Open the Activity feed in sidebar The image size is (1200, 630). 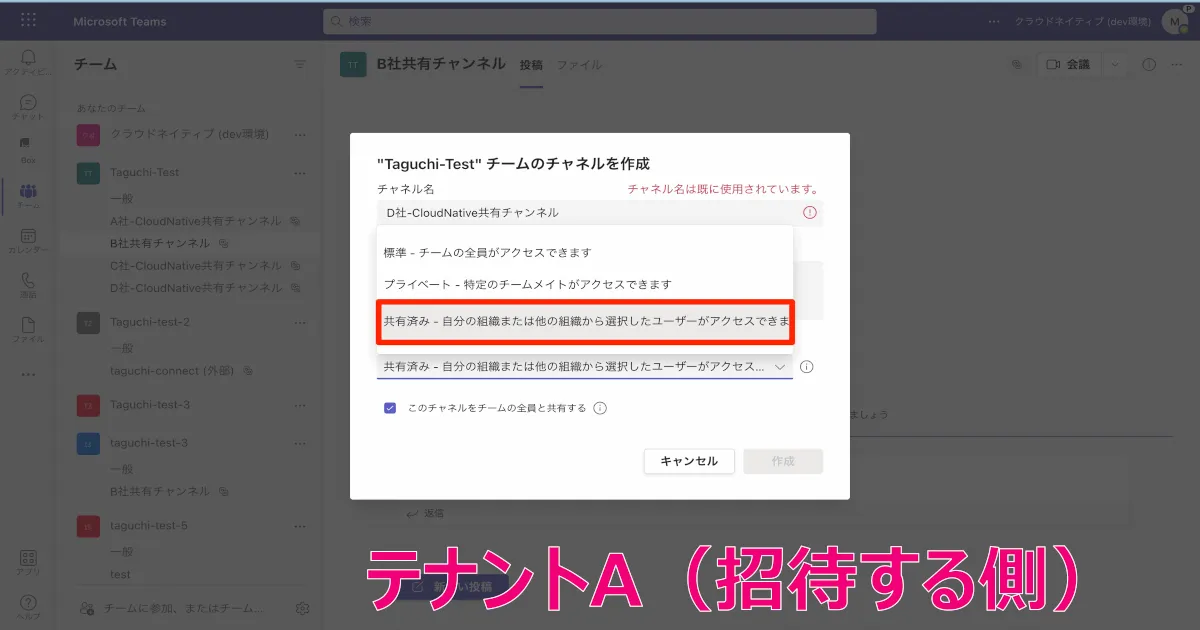28,63
